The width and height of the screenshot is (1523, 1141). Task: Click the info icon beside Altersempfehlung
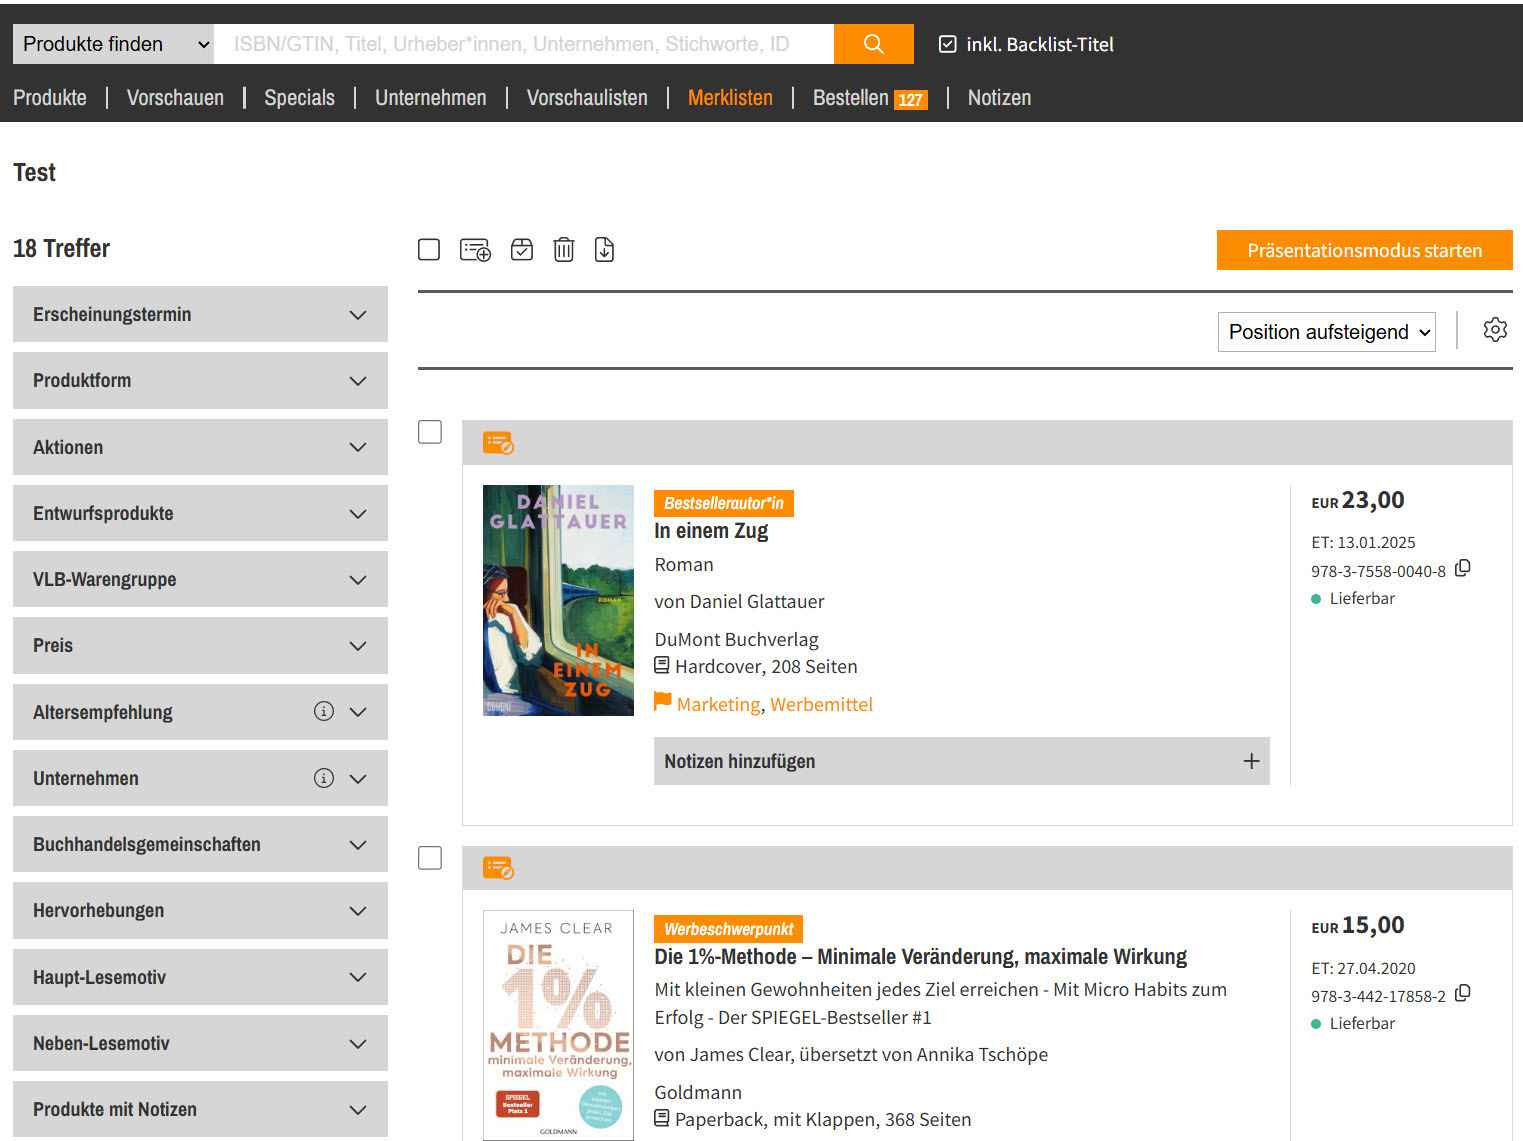tap(323, 711)
